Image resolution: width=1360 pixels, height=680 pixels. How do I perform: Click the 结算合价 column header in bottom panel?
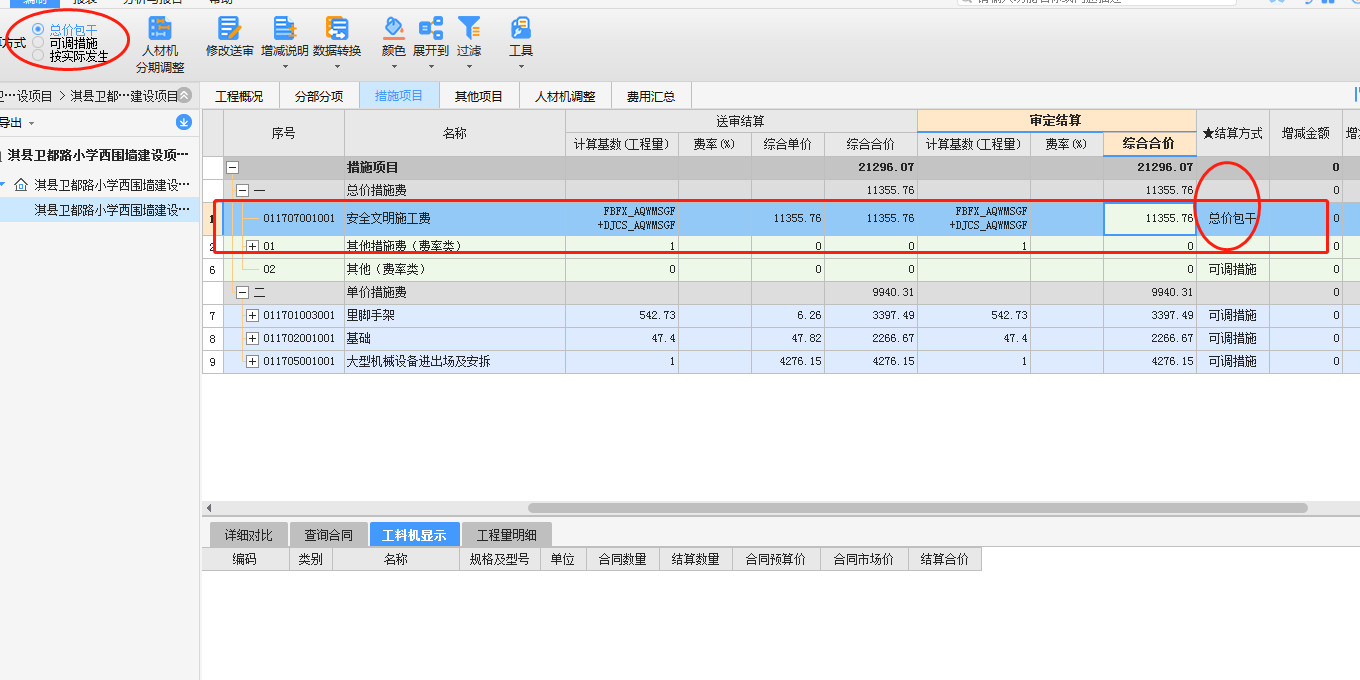(945, 560)
